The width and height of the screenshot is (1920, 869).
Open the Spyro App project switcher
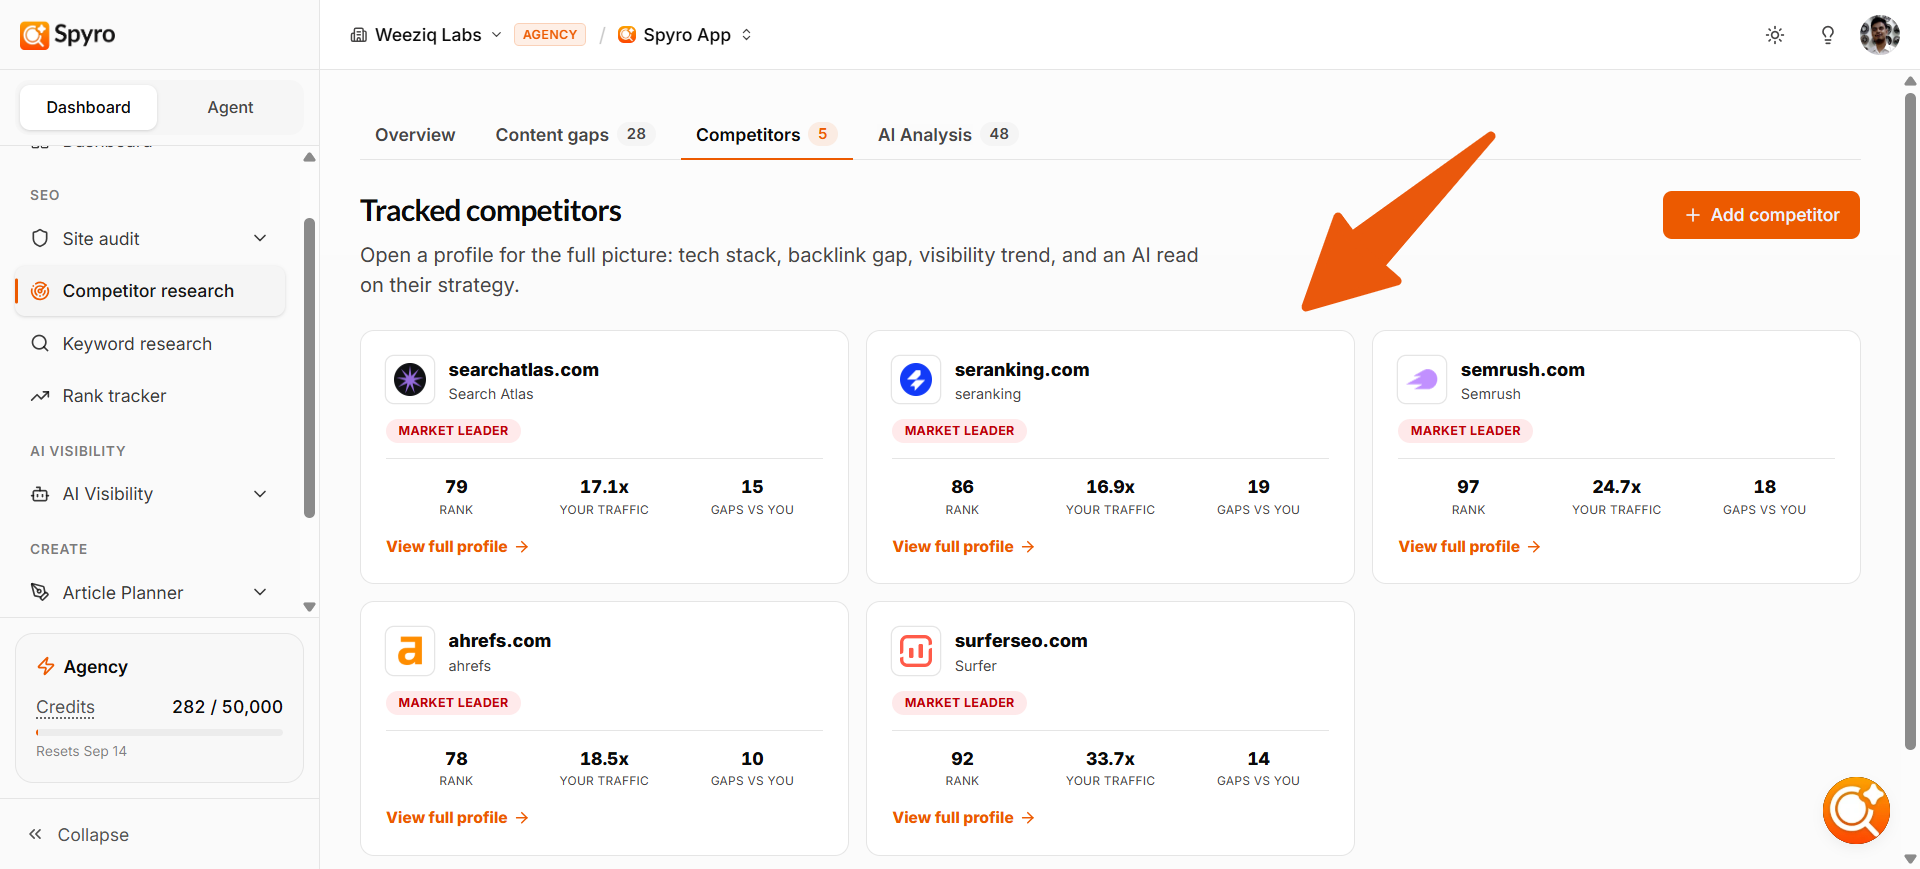point(746,35)
